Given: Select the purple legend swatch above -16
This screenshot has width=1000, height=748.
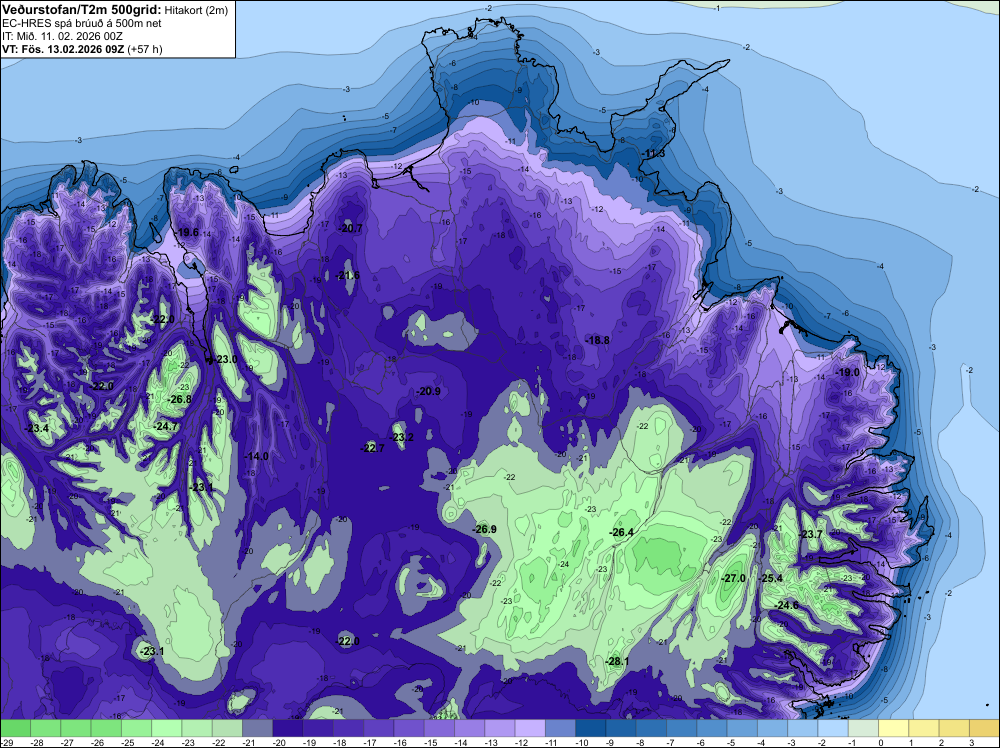Looking at the screenshot, I should [x=409, y=728].
